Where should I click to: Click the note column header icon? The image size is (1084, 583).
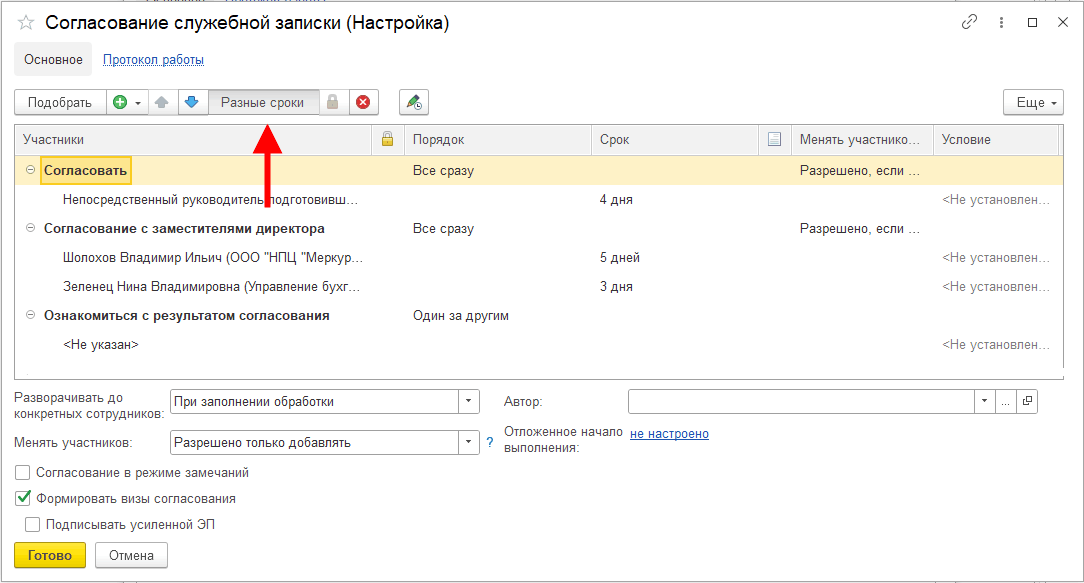[774, 140]
